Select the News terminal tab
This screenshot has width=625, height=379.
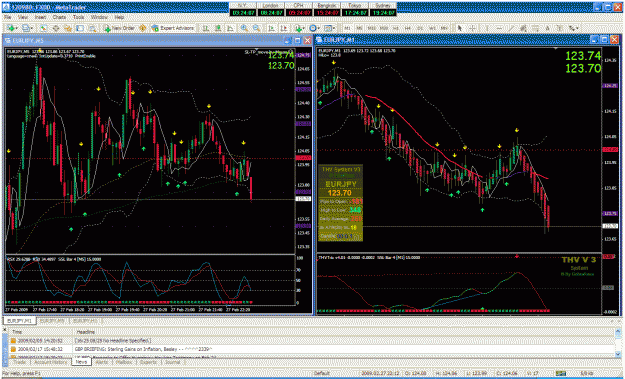[81, 362]
